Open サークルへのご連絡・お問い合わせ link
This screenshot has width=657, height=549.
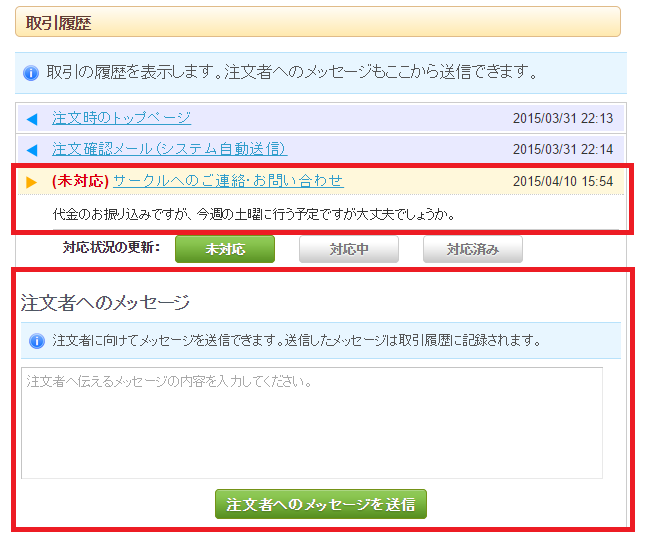tap(228, 181)
